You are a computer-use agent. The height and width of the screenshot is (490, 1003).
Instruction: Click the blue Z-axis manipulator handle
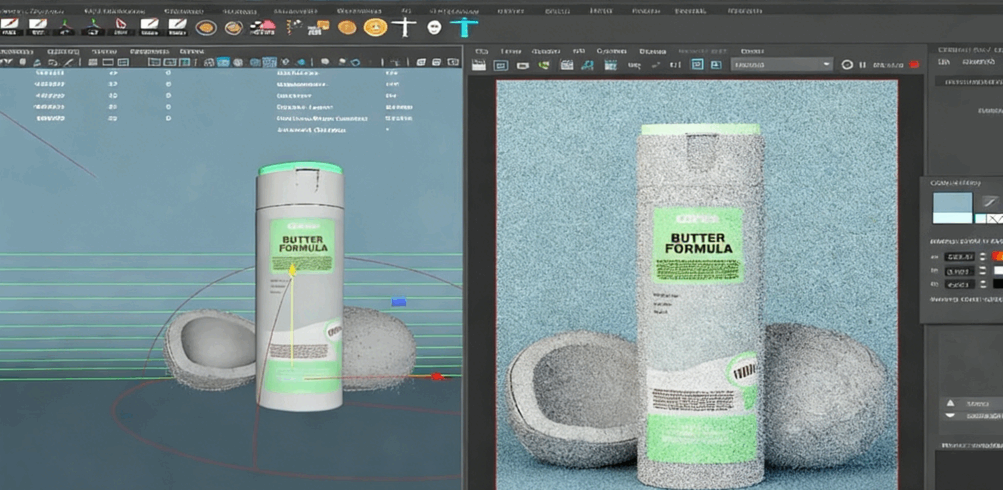click(399, 301)
